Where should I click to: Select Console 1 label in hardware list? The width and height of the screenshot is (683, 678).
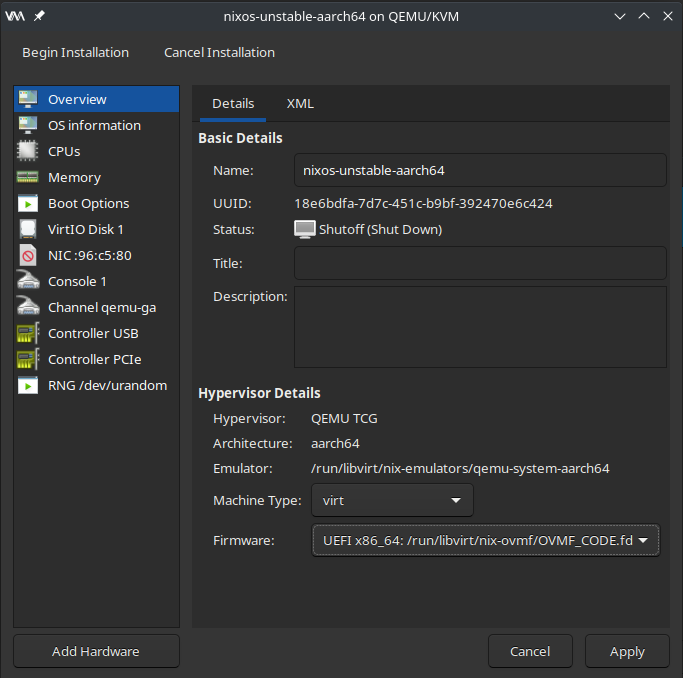(x=77, y=281)
